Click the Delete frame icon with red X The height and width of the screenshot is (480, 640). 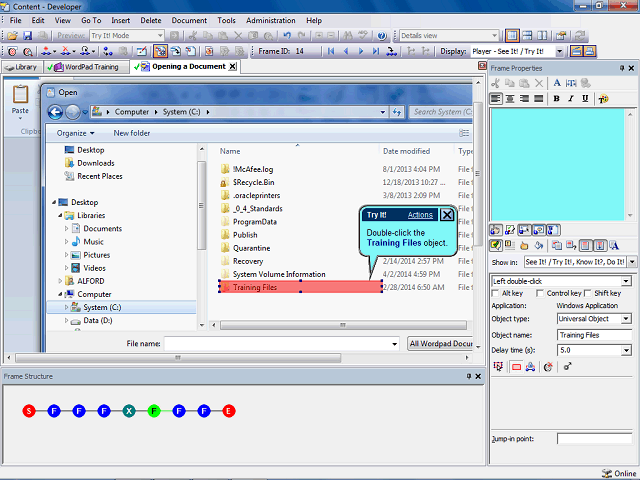point(65,51)
